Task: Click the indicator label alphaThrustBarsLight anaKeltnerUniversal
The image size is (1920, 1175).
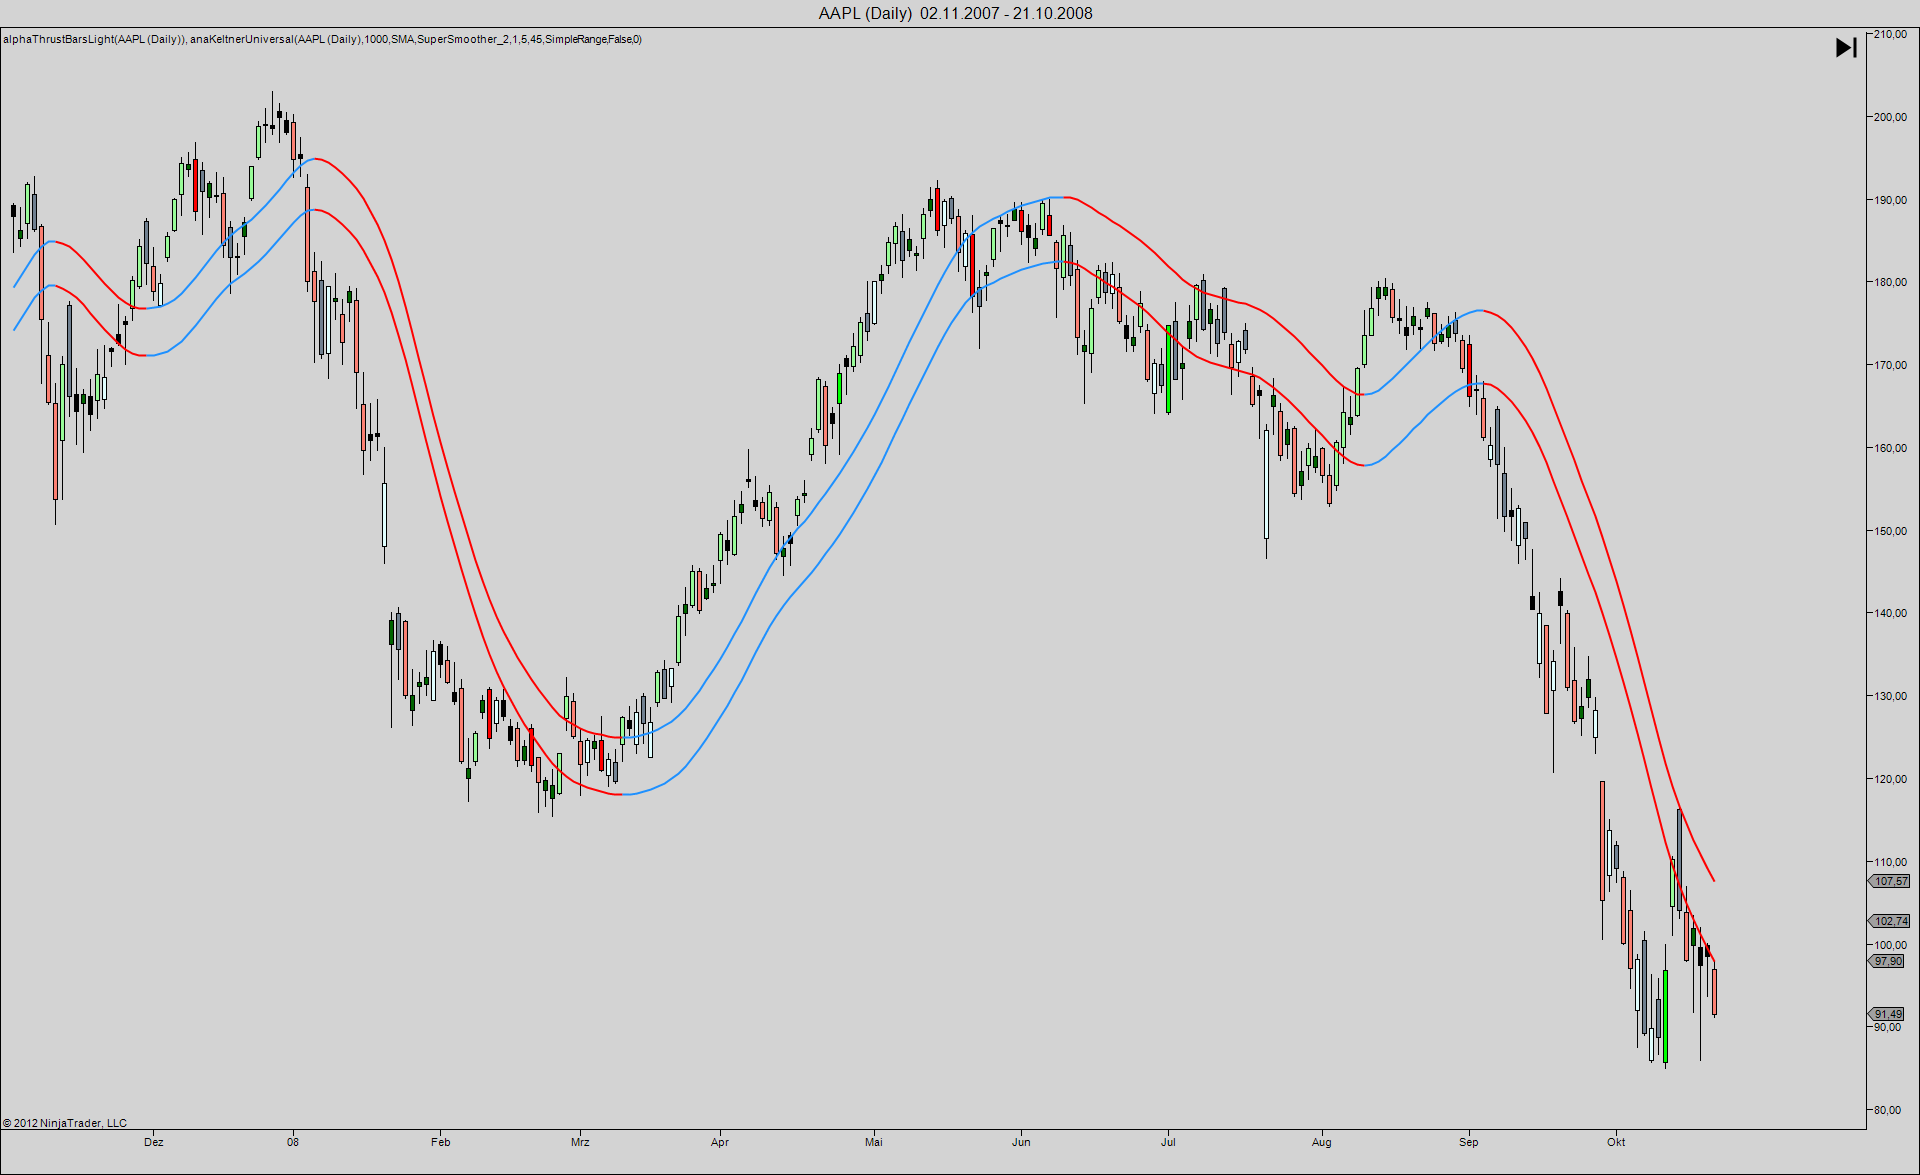Action: tap(322, 39)
